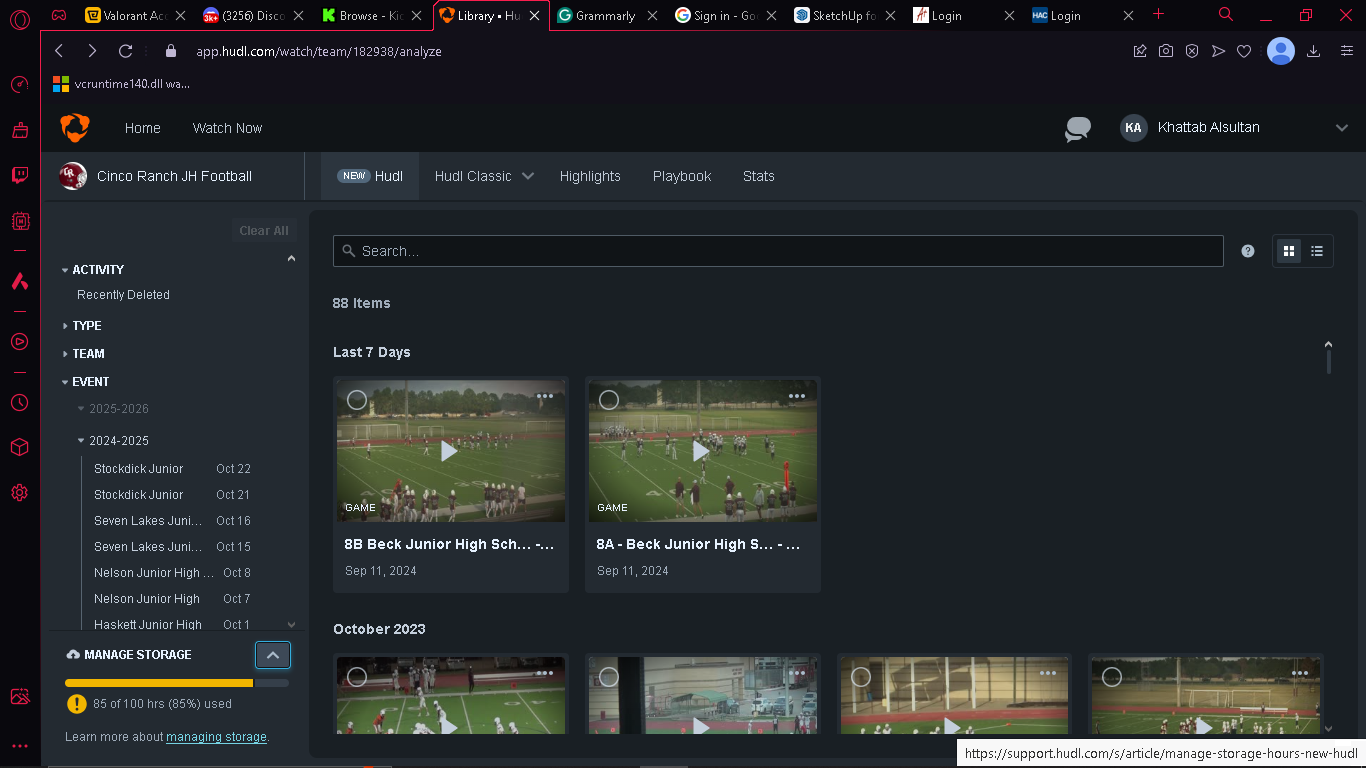
Task: Go to the Home nav item
Action: [143, 128]
